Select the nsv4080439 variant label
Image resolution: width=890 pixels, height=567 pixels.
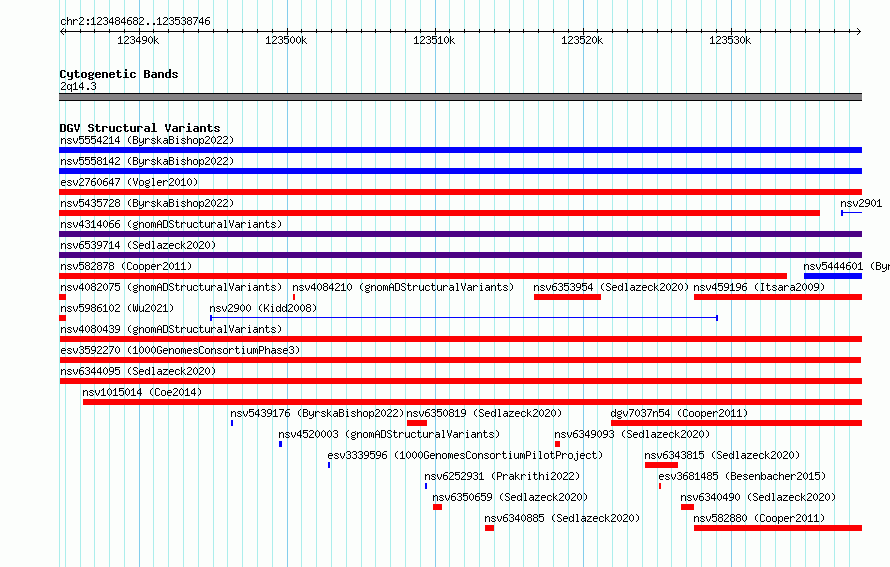[171, 329]
